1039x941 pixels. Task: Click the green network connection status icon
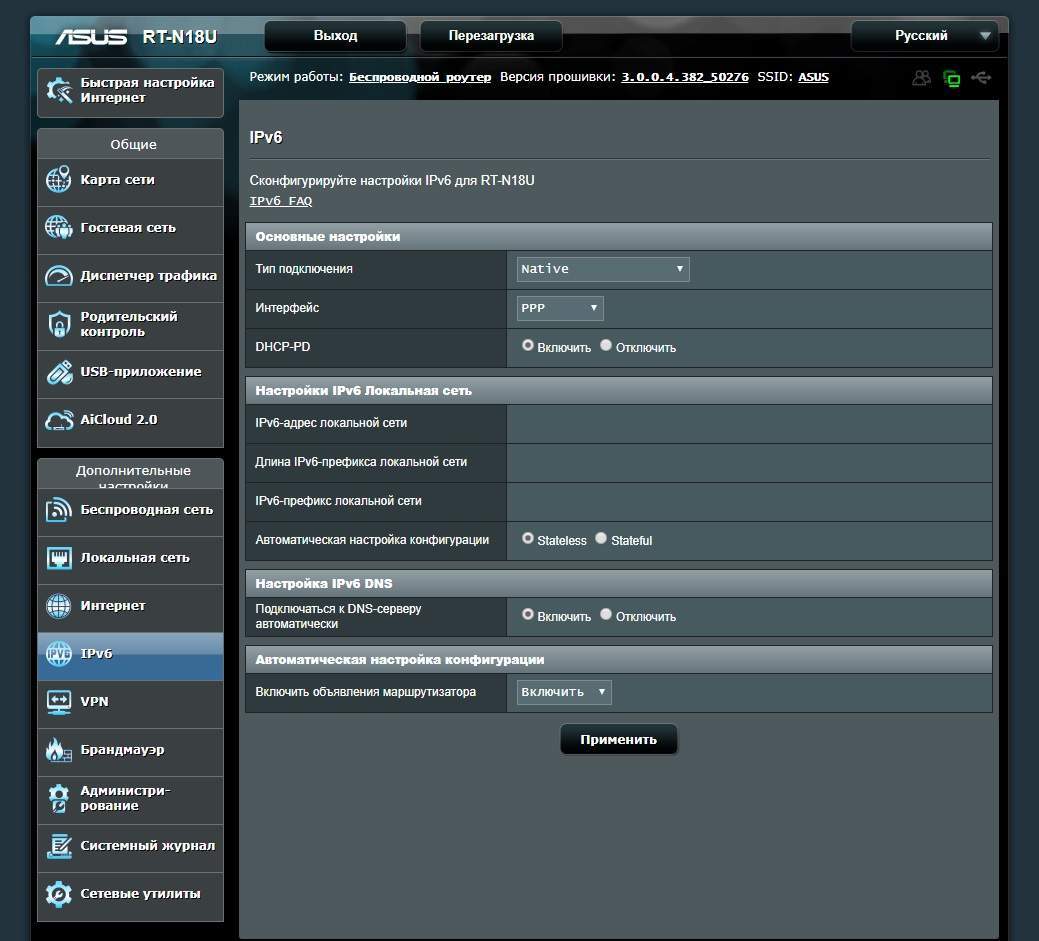click(x=952, y=79)
